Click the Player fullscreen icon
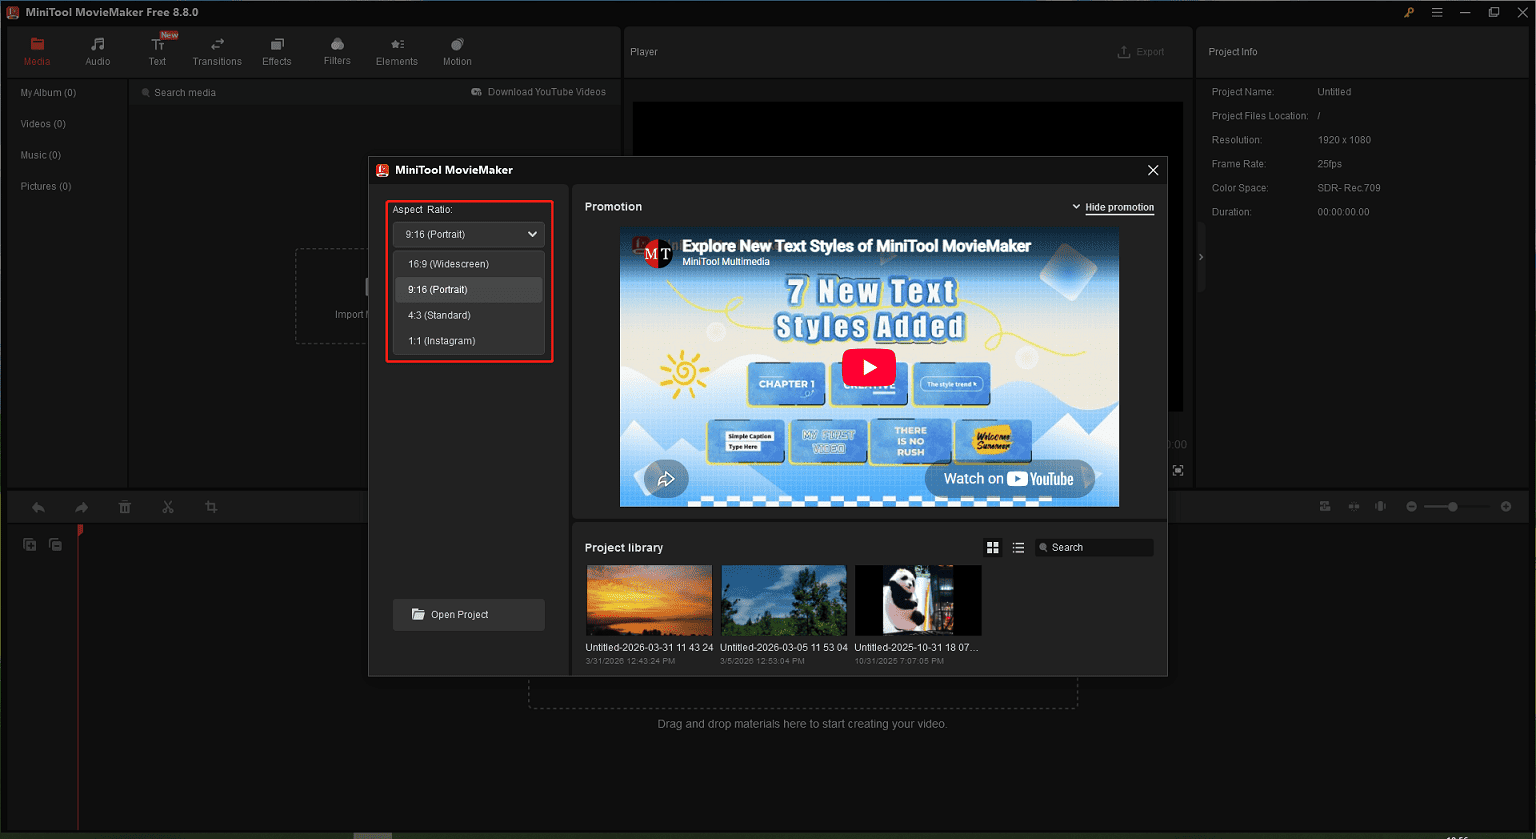 coord(1178,470)
